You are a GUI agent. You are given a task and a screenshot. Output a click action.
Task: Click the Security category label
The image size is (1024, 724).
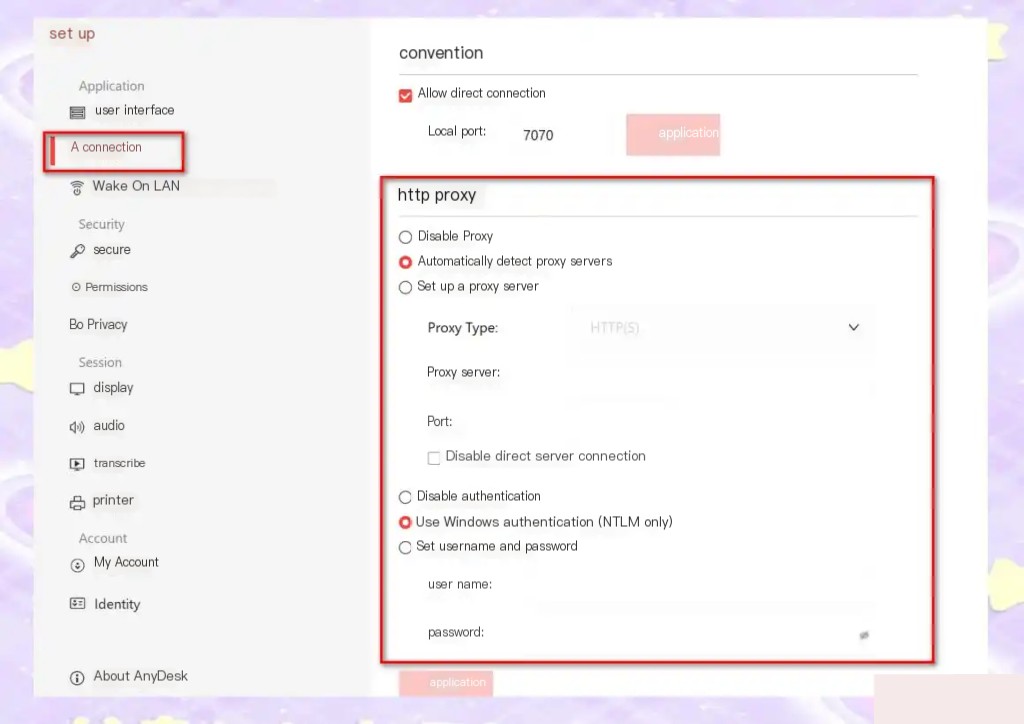tap(101, 225)
